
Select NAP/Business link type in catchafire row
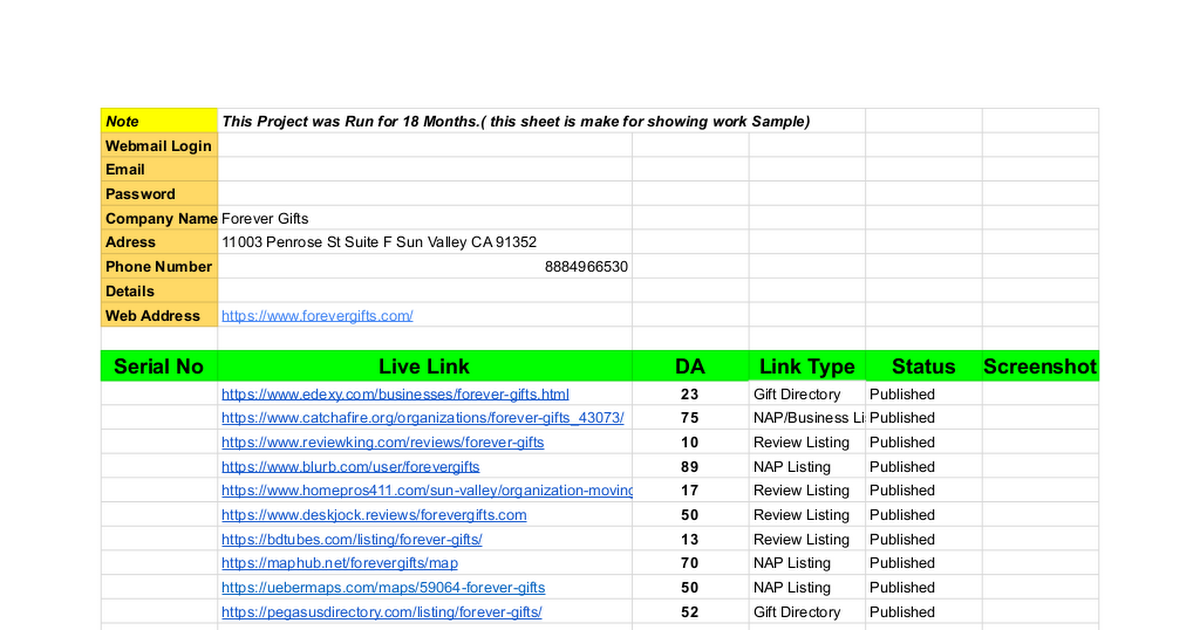[807, 418]
